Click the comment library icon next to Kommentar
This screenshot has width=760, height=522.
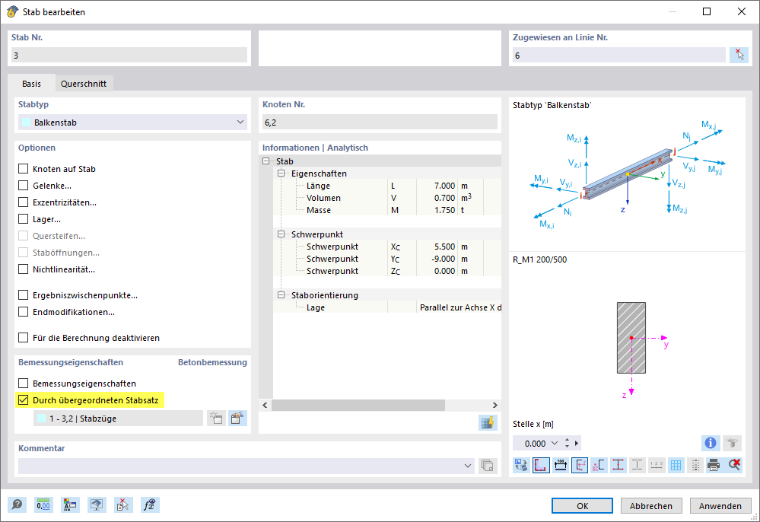(x=488, y=466)
